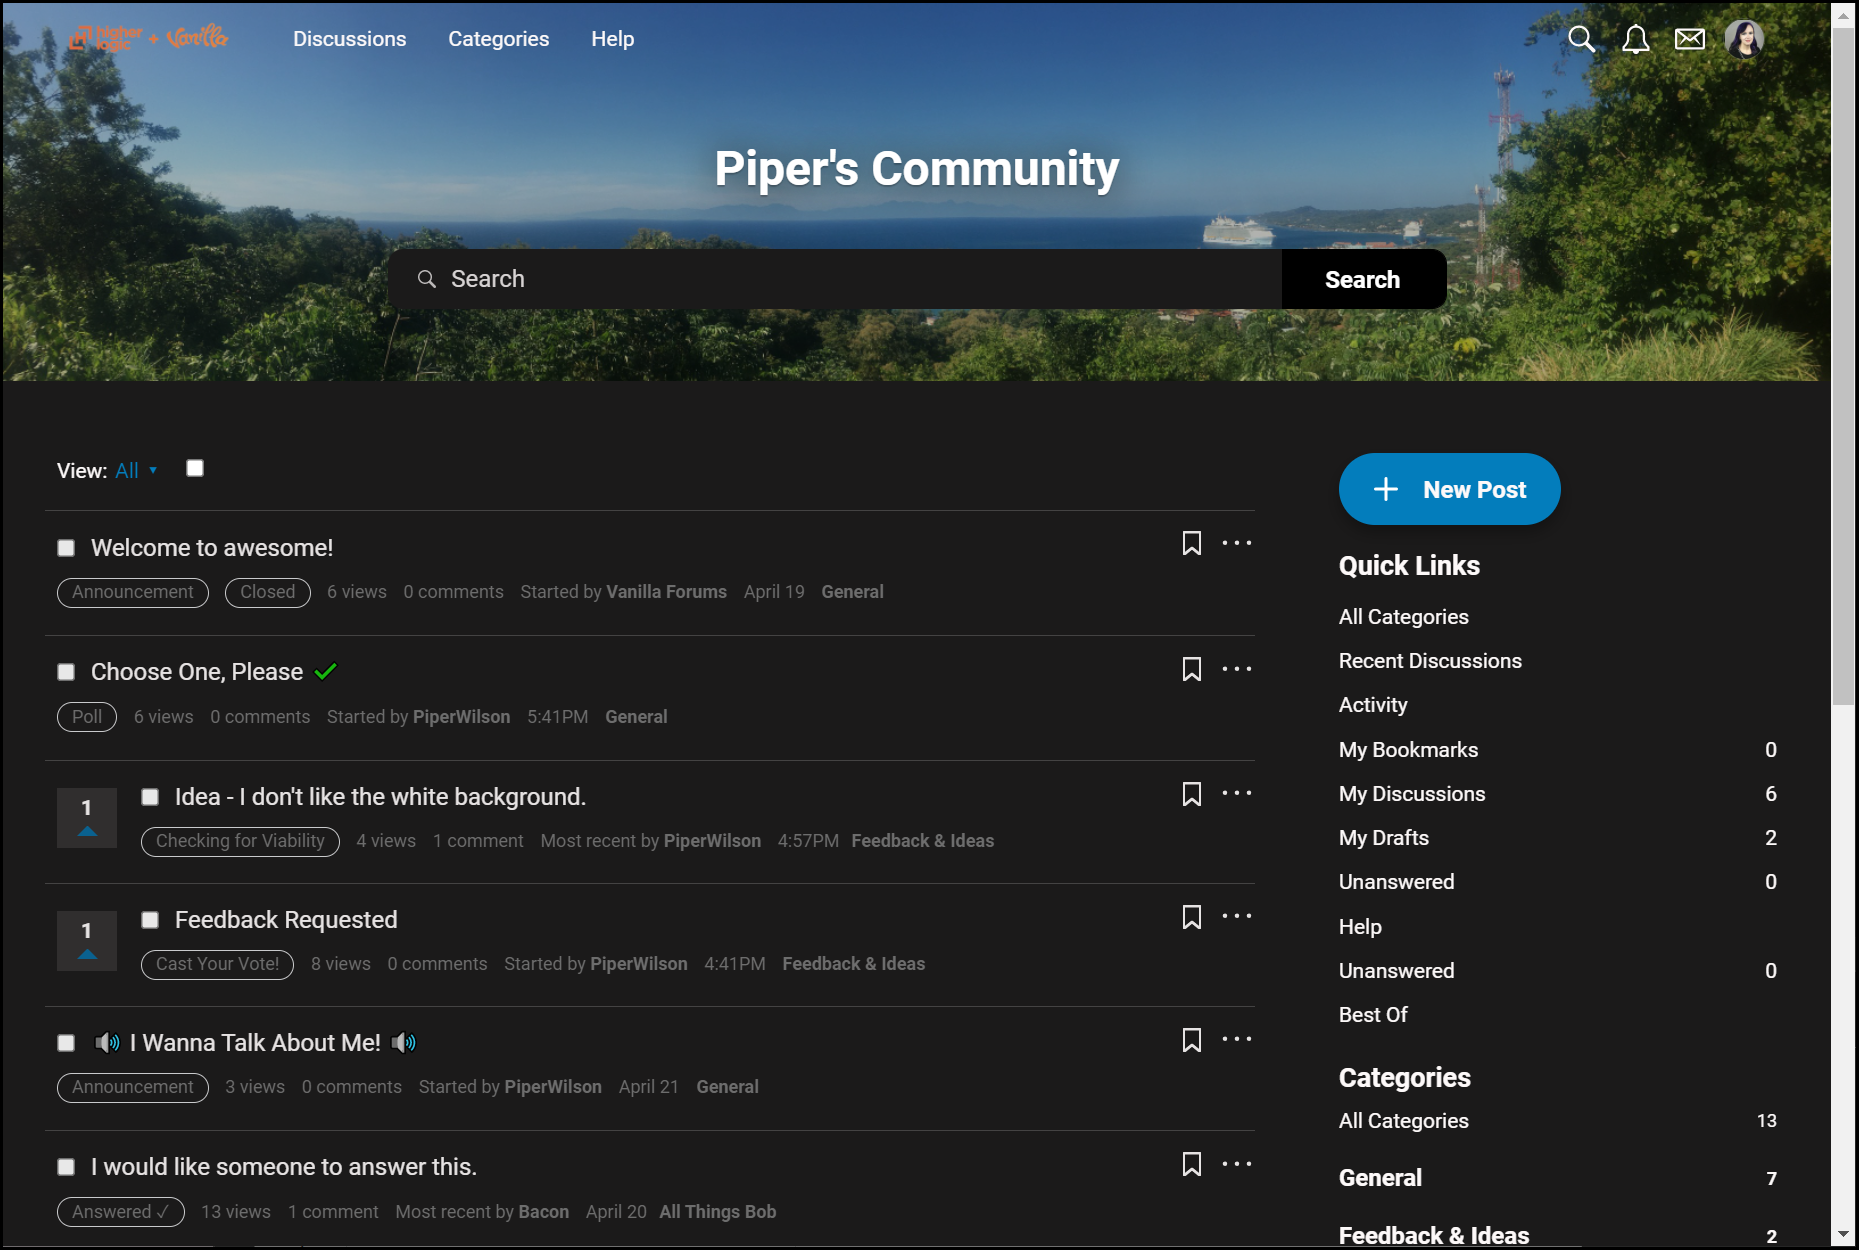Open Feedback & Ideas category in sidebar
The height and width of the screenshot is (1250, 1859).
coord(1434,1236)
